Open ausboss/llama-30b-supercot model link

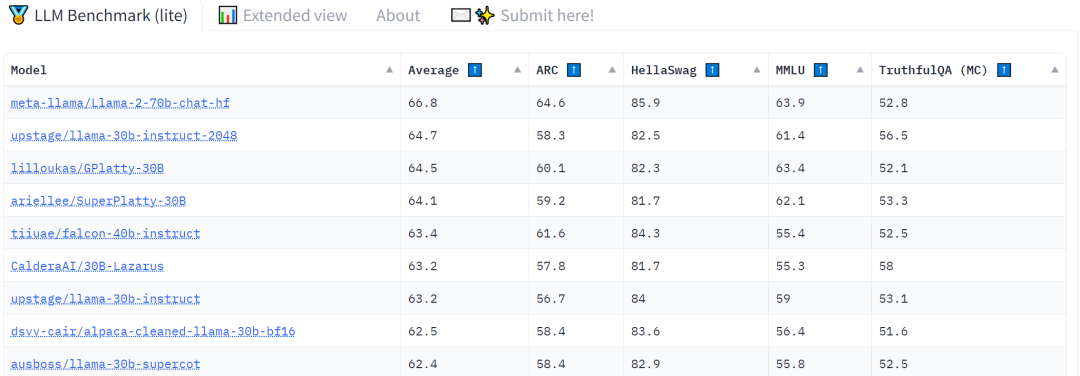[105, 364]
